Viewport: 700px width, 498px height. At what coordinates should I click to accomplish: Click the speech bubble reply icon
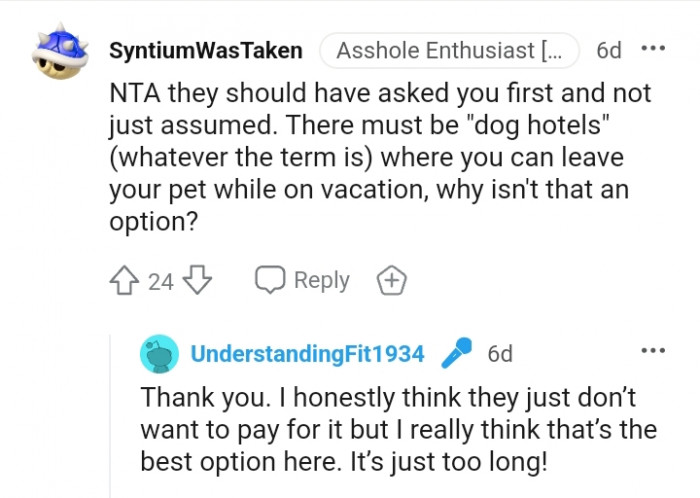coord(270,281)
